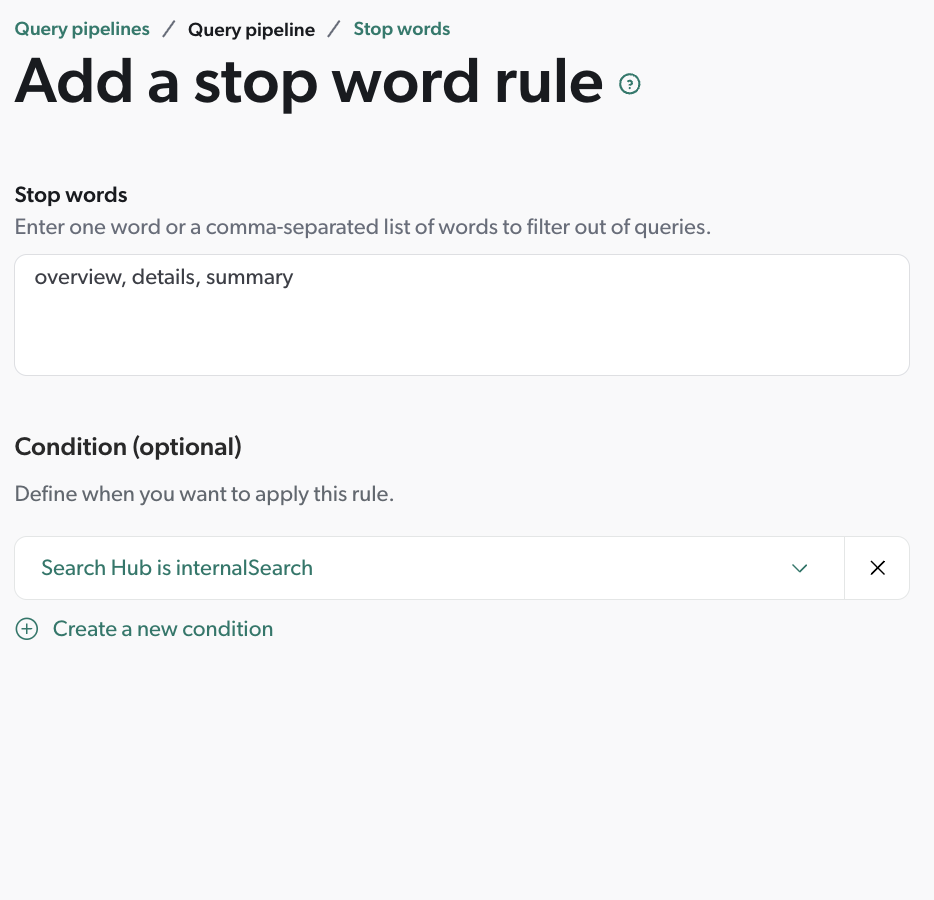Image resolution: width=934 pixels, height=900 pixels.
Task: Navigate to Query pipelines via the breadcrumb
Action: [x=82, y=29]
